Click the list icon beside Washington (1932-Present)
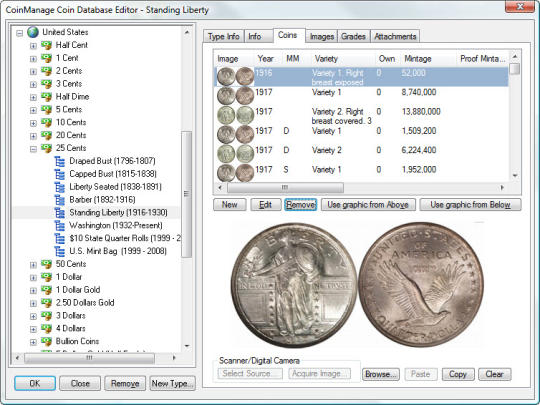Screen dimensions: 540x405 click(x=60, y=226)
